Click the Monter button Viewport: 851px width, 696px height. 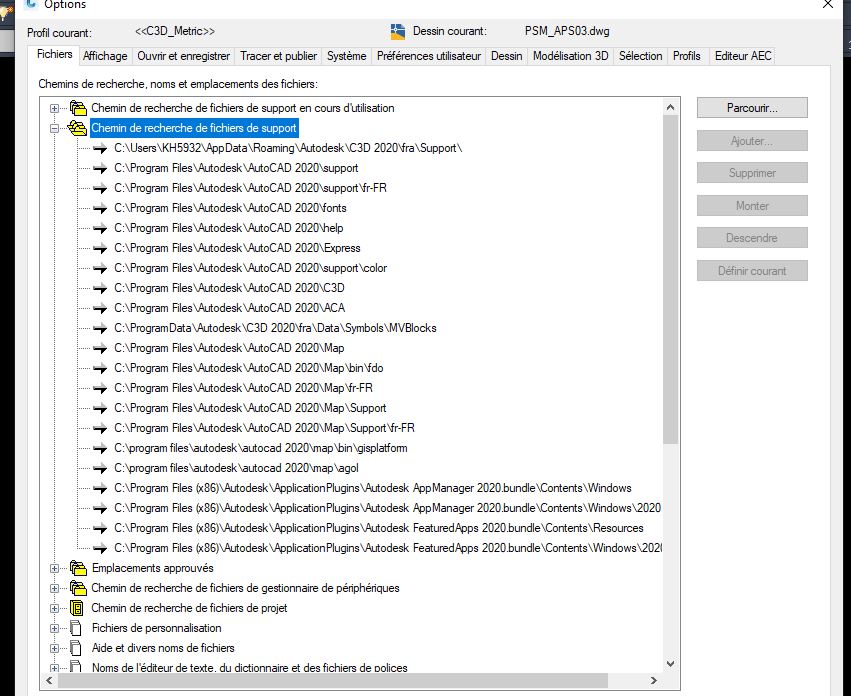[752, 206]
